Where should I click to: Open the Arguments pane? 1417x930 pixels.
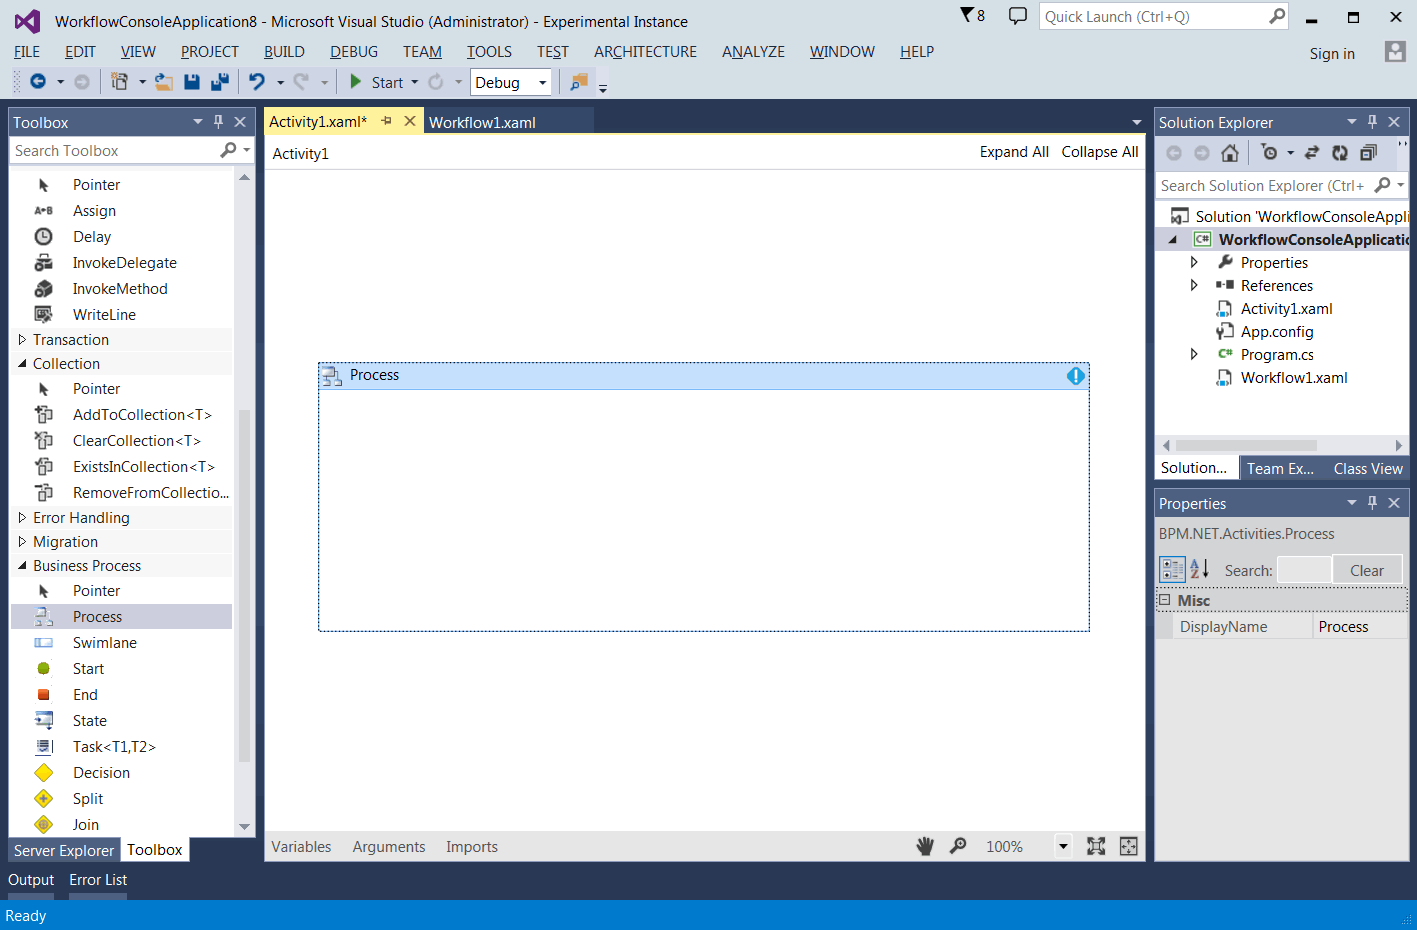389,847
